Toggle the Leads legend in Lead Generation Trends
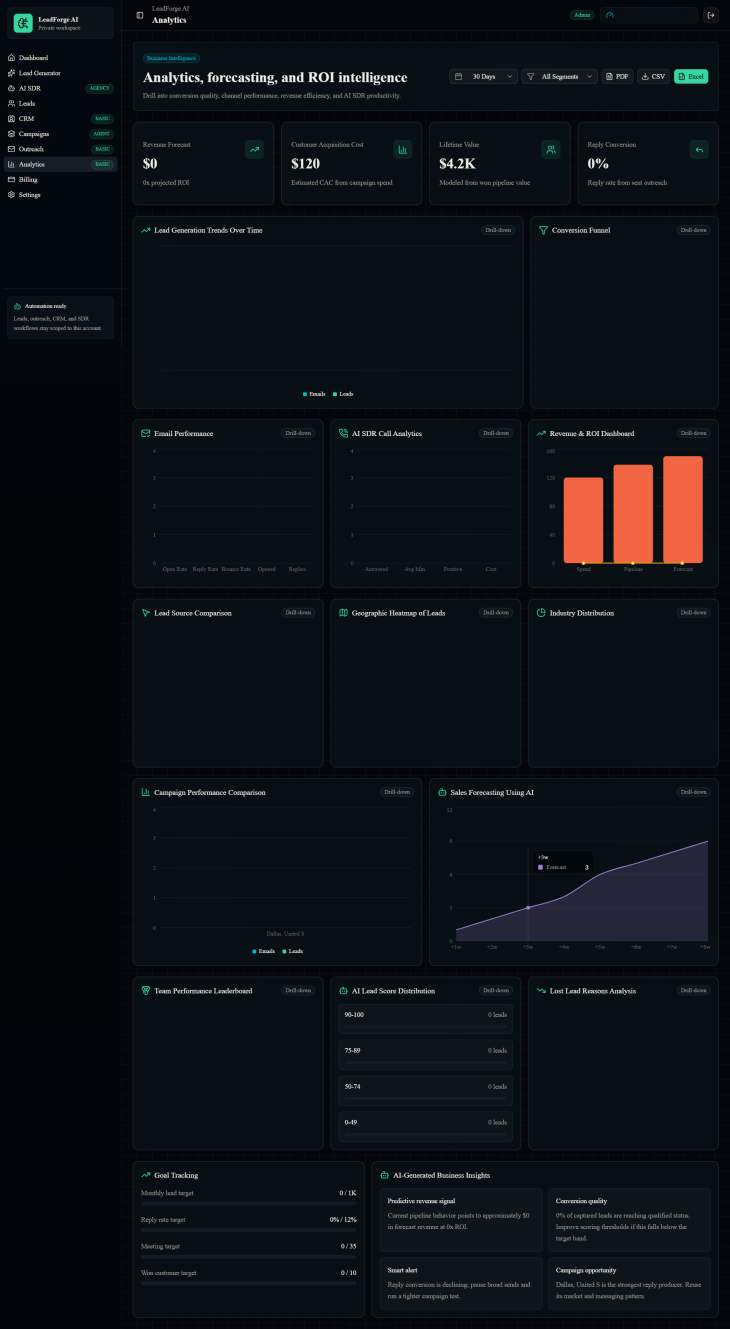This screenshot has width=730, height=1329. 343,394
